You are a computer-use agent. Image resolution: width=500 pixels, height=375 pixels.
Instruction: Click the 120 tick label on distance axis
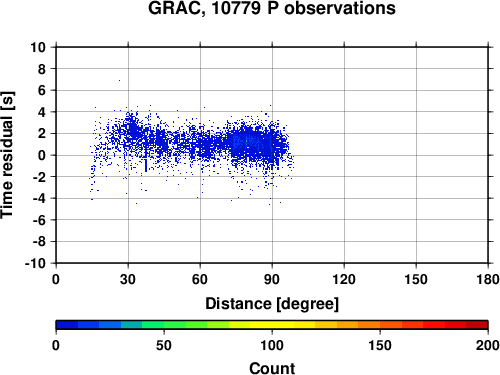(x=344, y=279)
